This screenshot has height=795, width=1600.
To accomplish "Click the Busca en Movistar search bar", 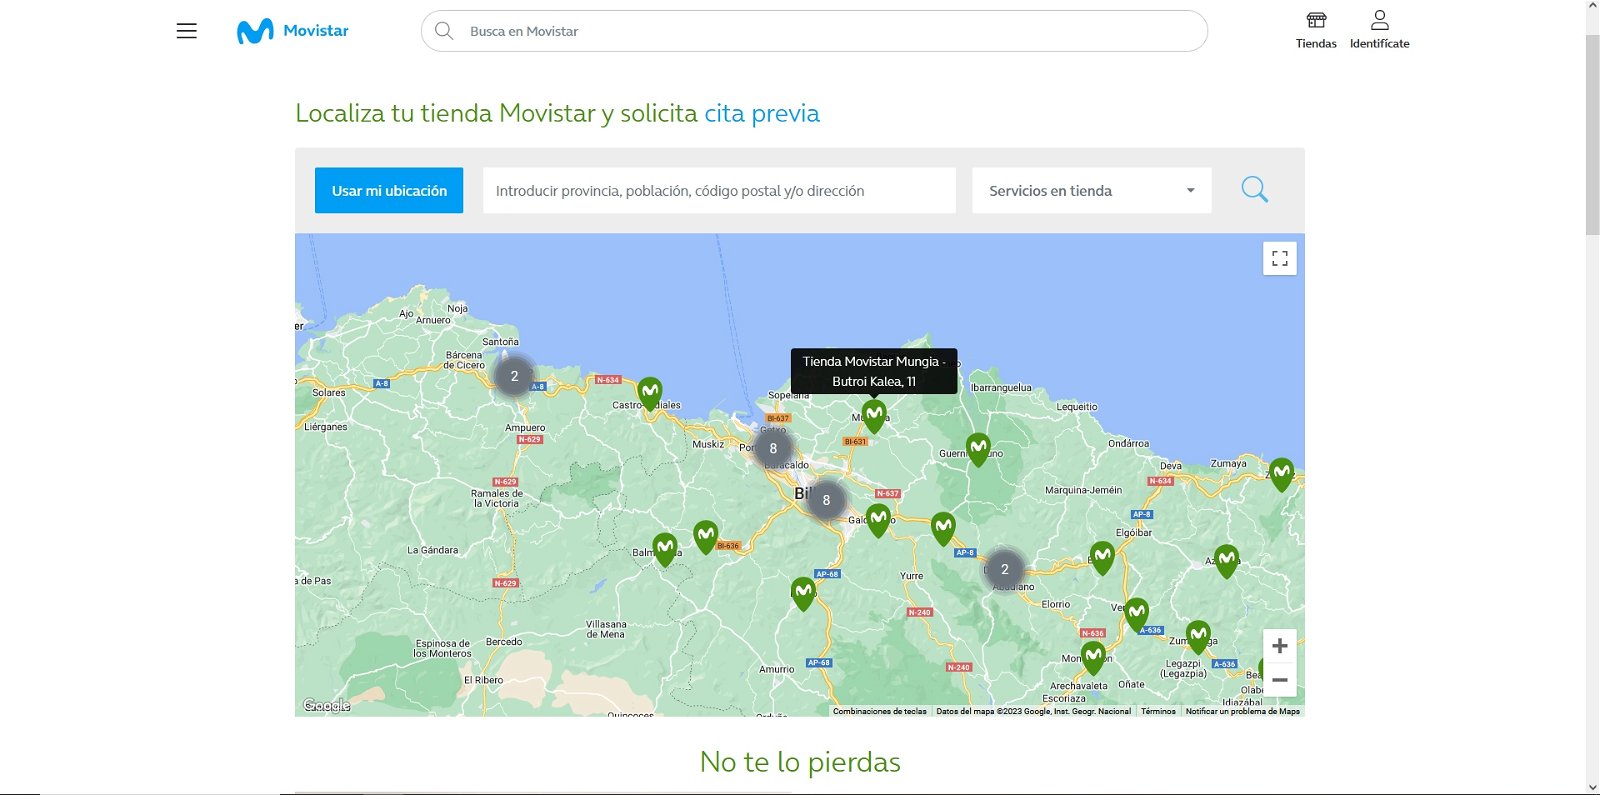I will tap(814, 31).
